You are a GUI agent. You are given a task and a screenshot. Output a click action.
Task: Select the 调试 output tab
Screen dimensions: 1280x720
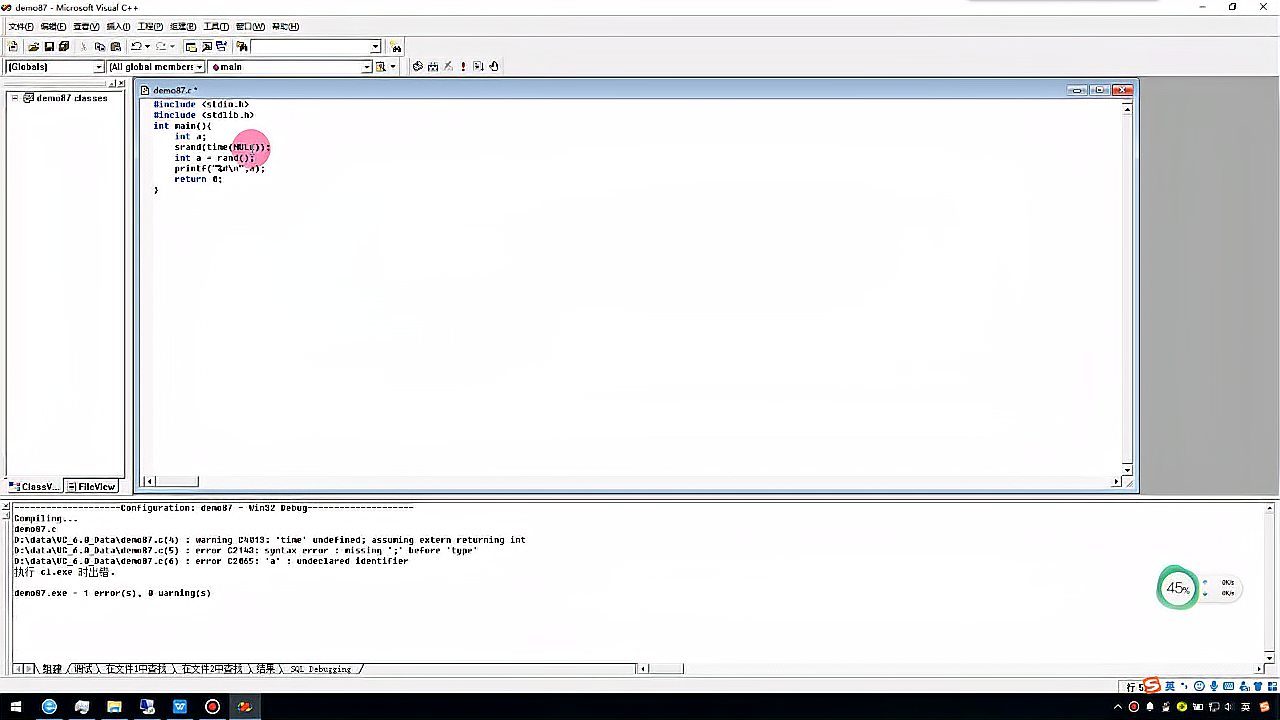tap(83, 668)
